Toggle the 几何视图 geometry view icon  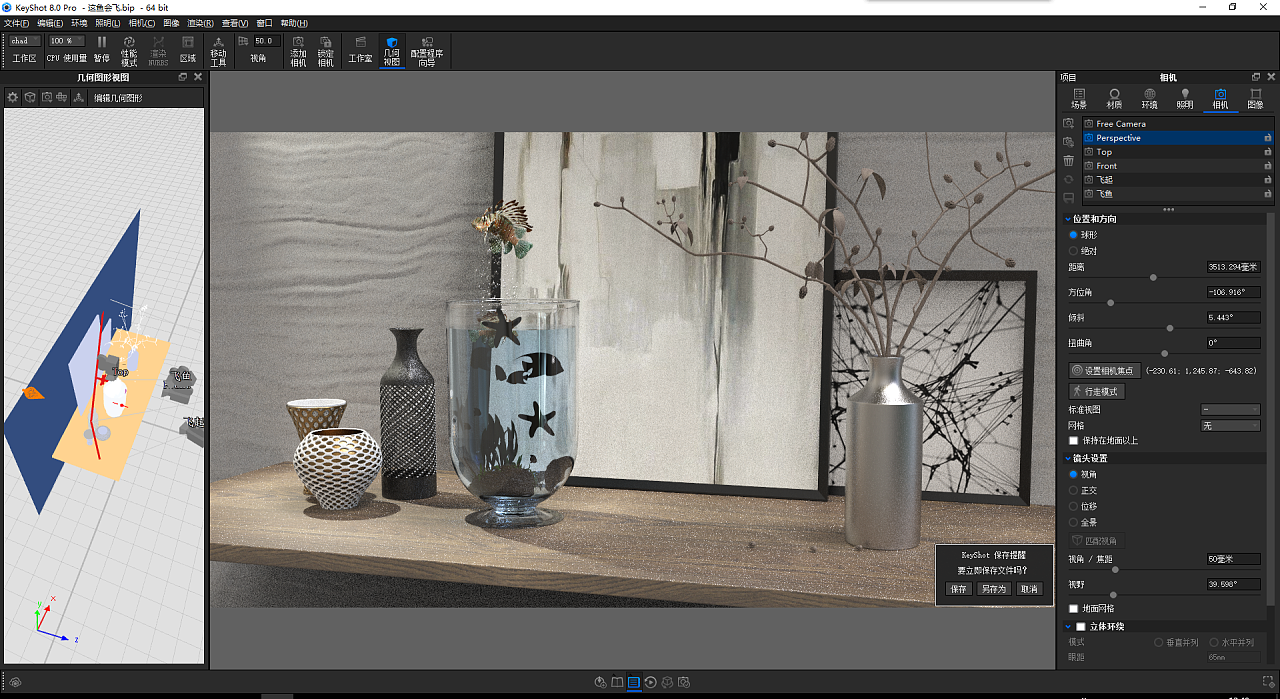tap(392, 43)
